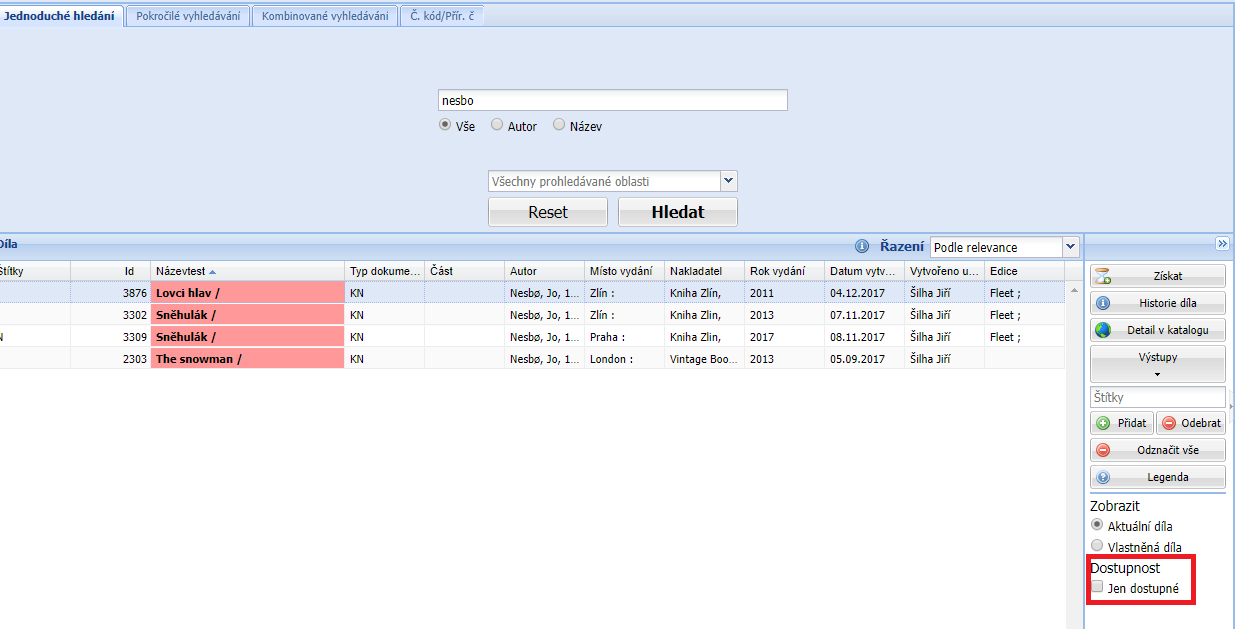Image resolution: width=1235 pixels, height=629 pixels.
Task: Click info icon next to Řazení
Action: pos(862,246)
